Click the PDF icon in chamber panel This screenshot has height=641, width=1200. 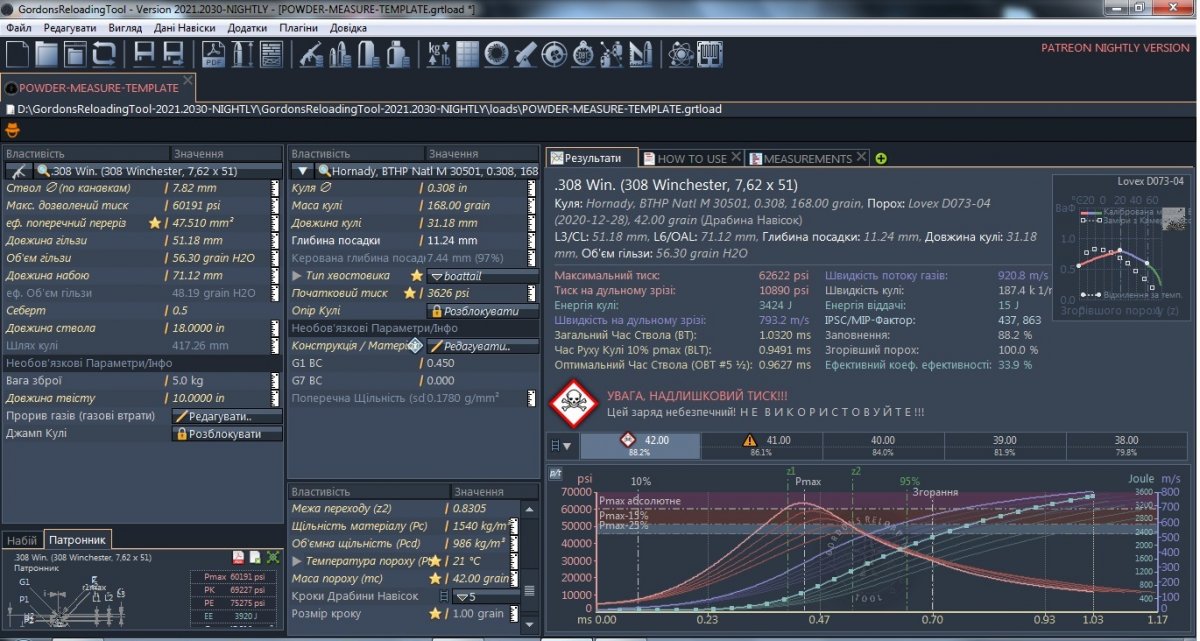coord(239,557)
